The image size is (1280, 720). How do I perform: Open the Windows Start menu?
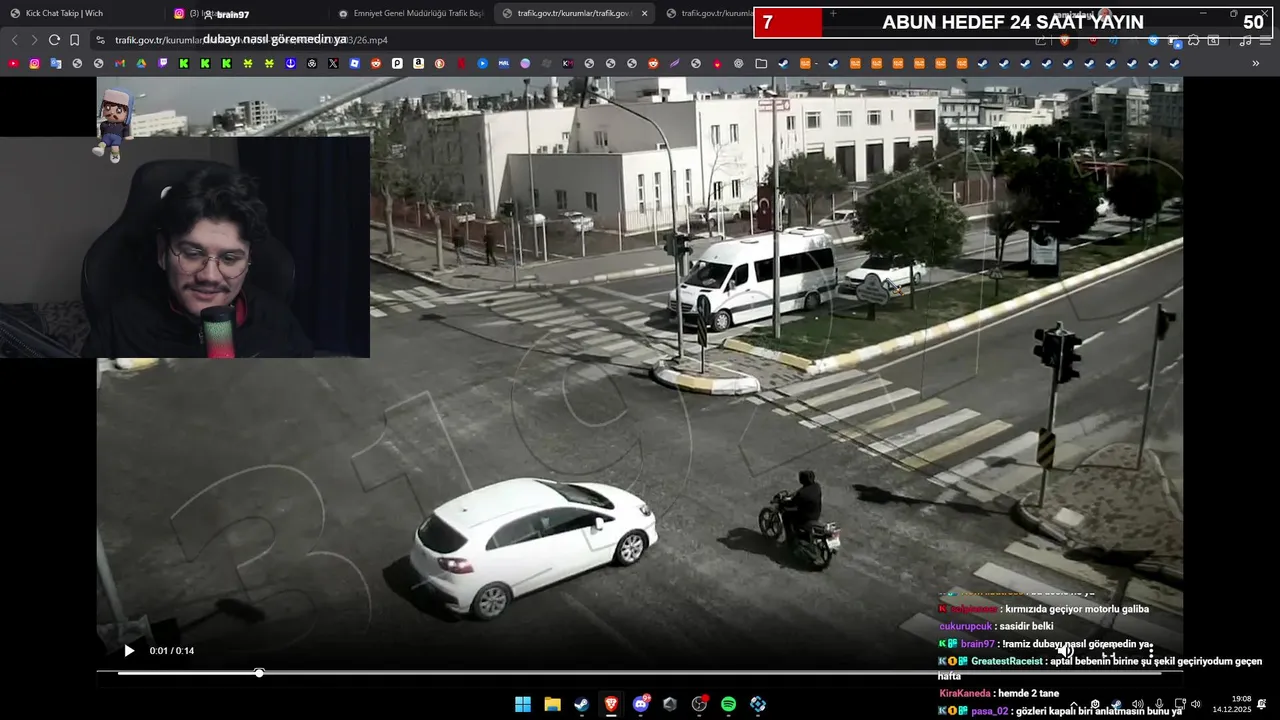pos(523,704)
